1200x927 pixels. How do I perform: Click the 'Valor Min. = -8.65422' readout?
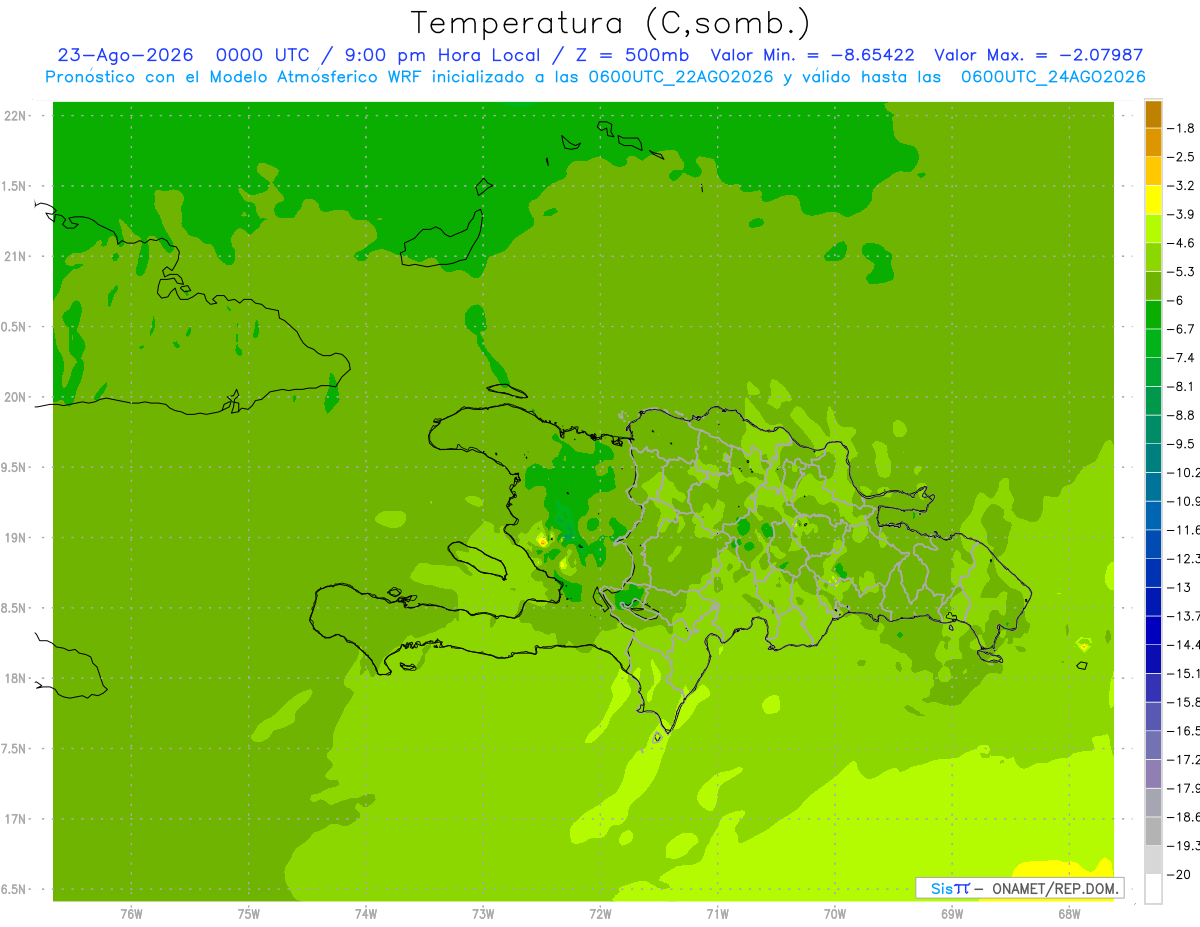pos(812,55)
